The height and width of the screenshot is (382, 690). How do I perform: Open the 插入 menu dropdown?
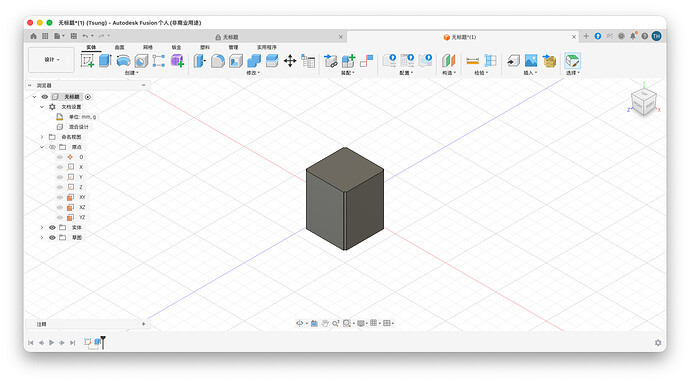(x=530, y=73)
